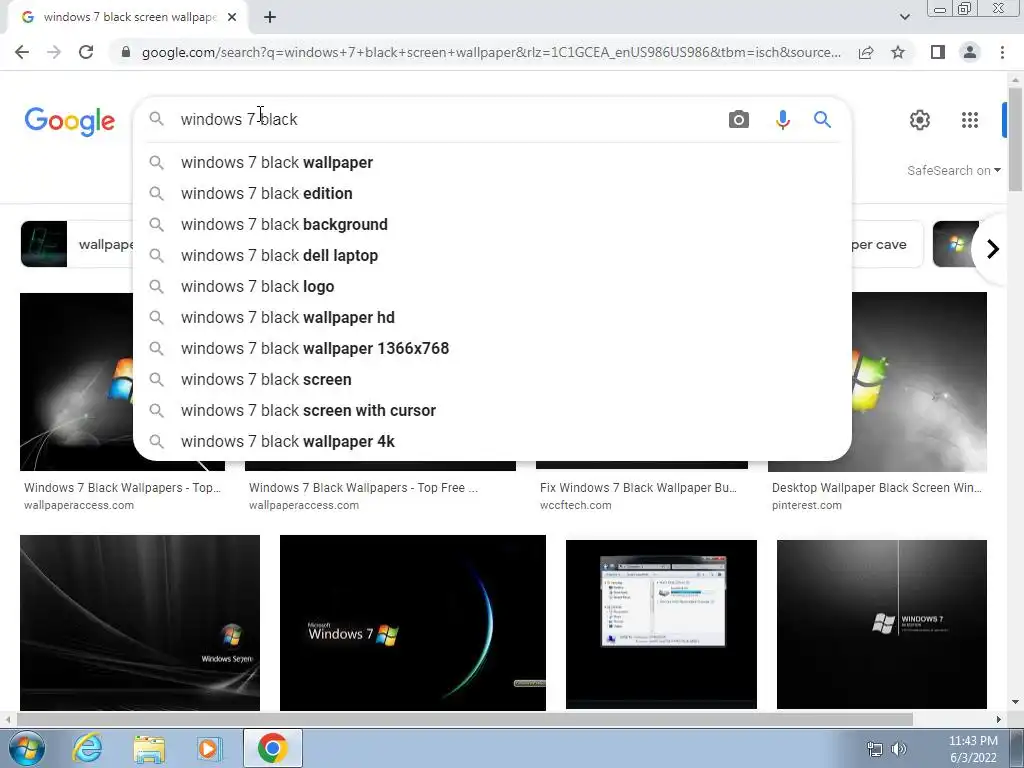1024x768 pixels.
Task: Reload the current page
Action: point(86,52)
